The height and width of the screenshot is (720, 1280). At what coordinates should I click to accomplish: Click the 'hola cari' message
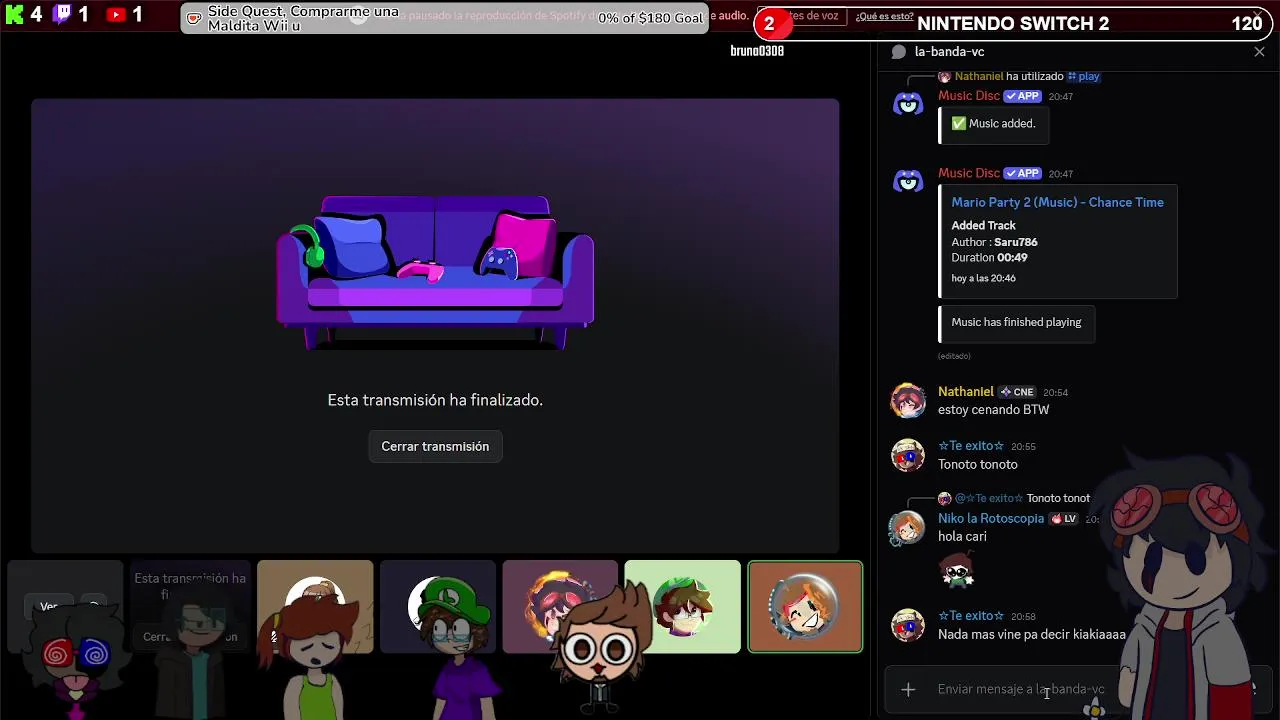point(962,536)
